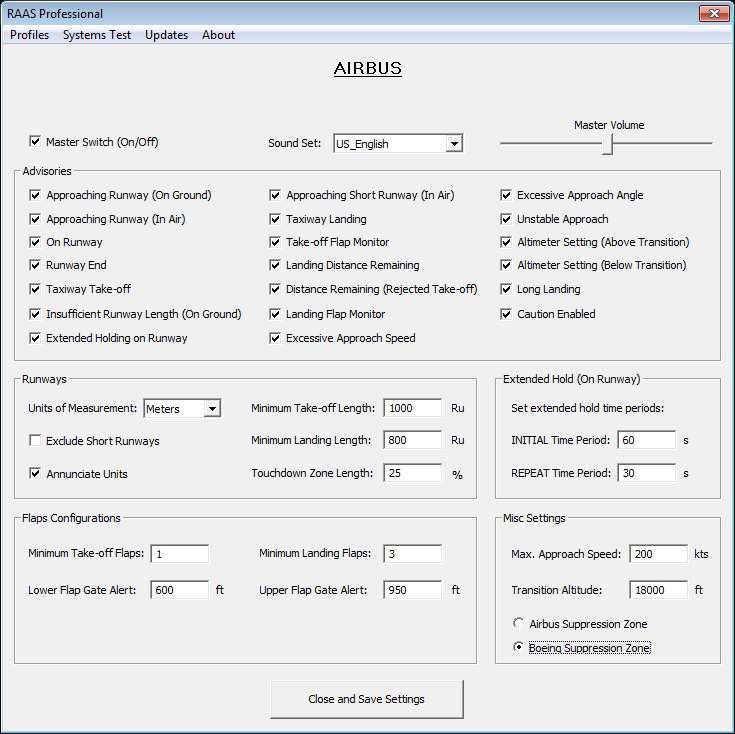735x734 pixels.
Task: Toggle the Caution Enabled checkbox
Action: [x=506, y=314]
